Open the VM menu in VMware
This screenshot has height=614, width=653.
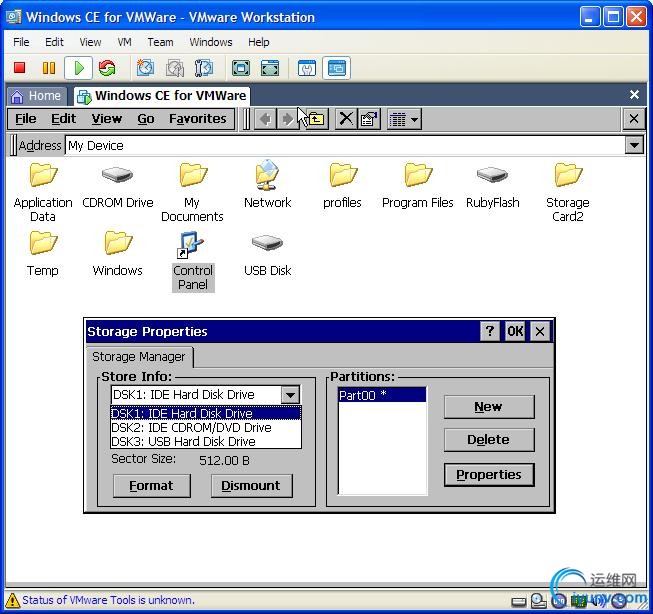124,42
